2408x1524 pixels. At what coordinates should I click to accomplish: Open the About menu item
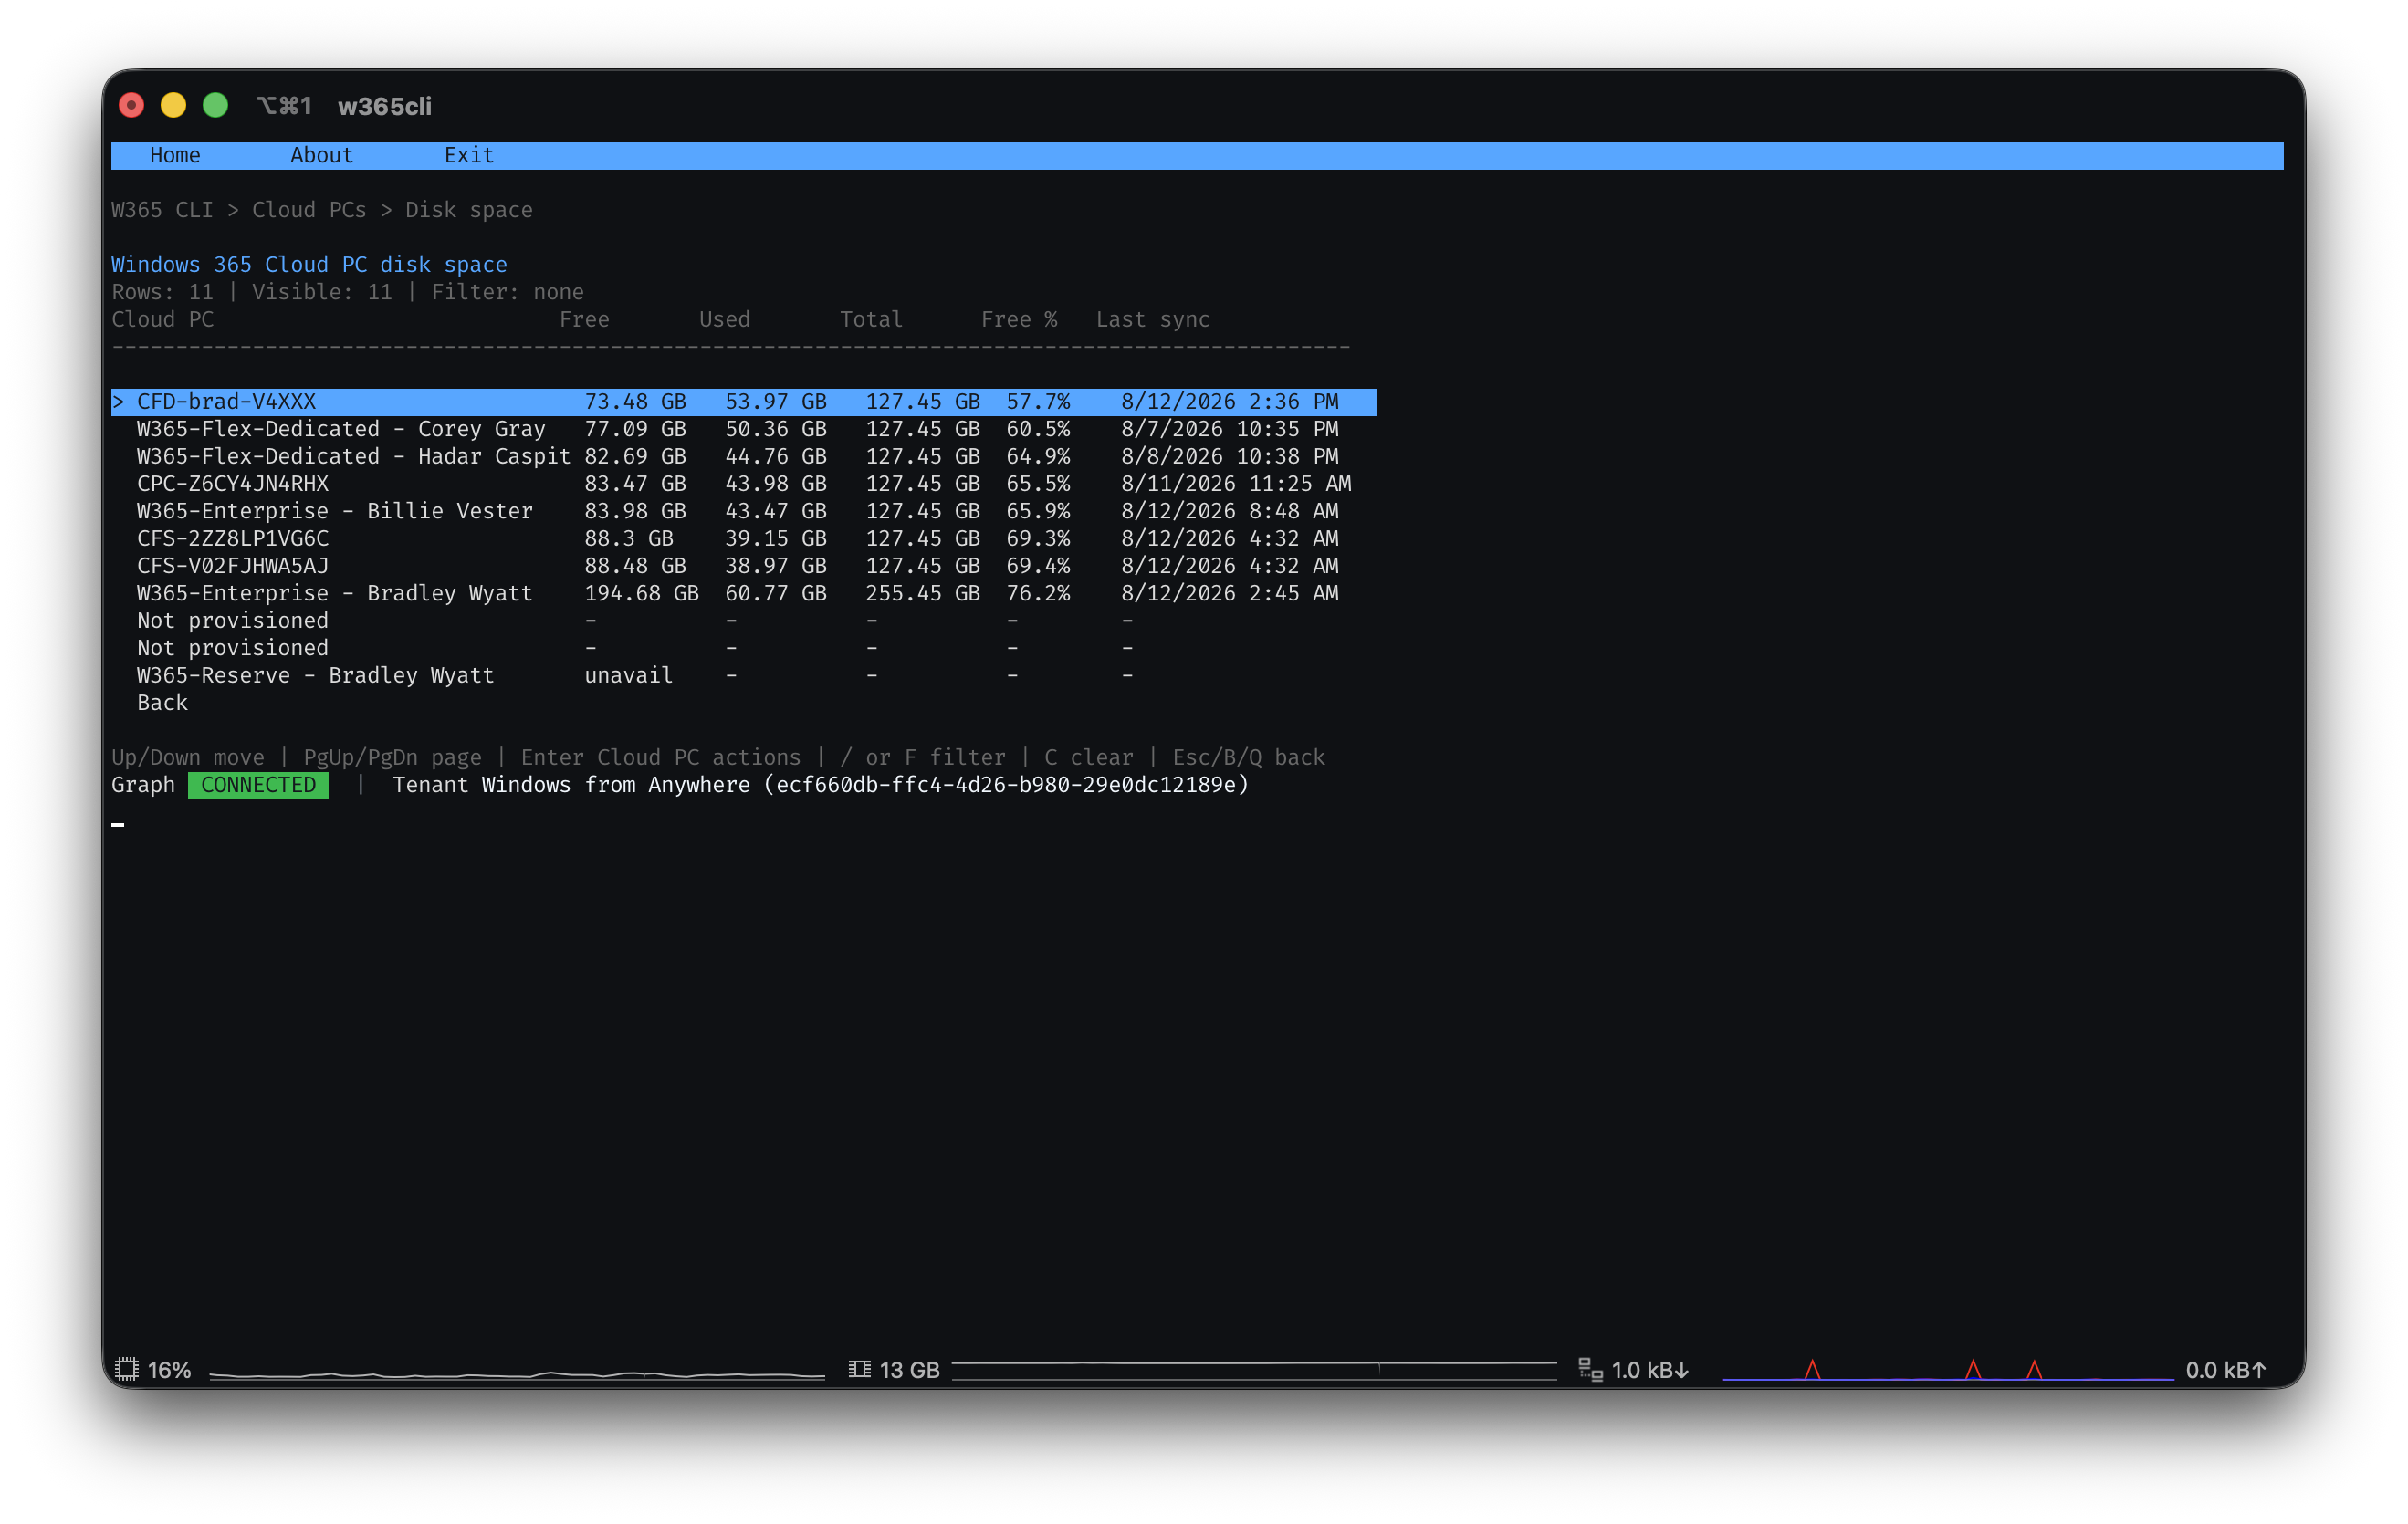[321, 155]
